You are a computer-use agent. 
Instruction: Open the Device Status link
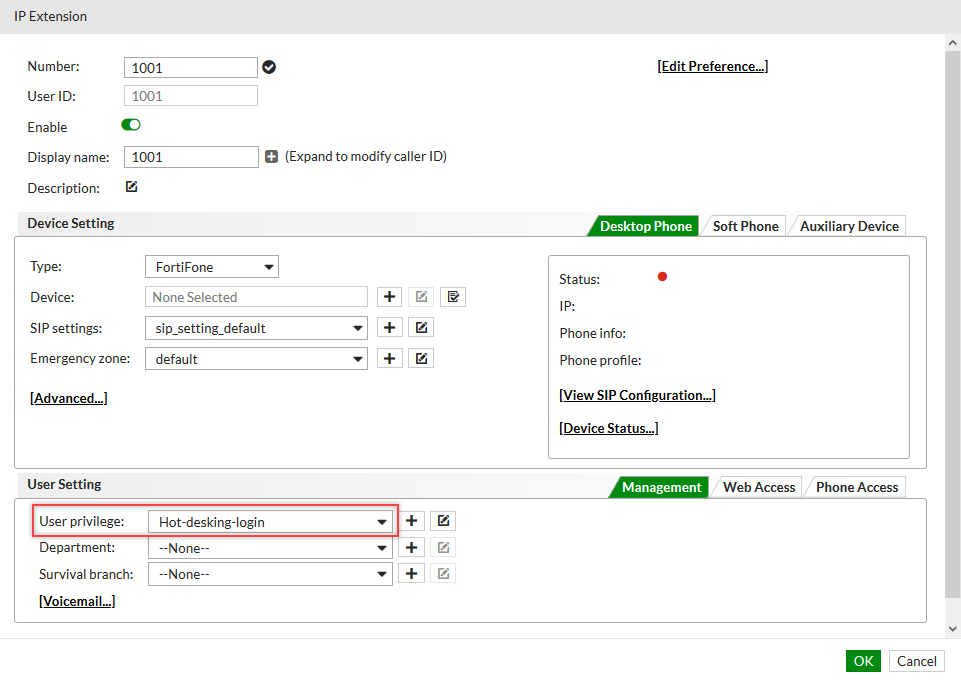pos(609,428)
